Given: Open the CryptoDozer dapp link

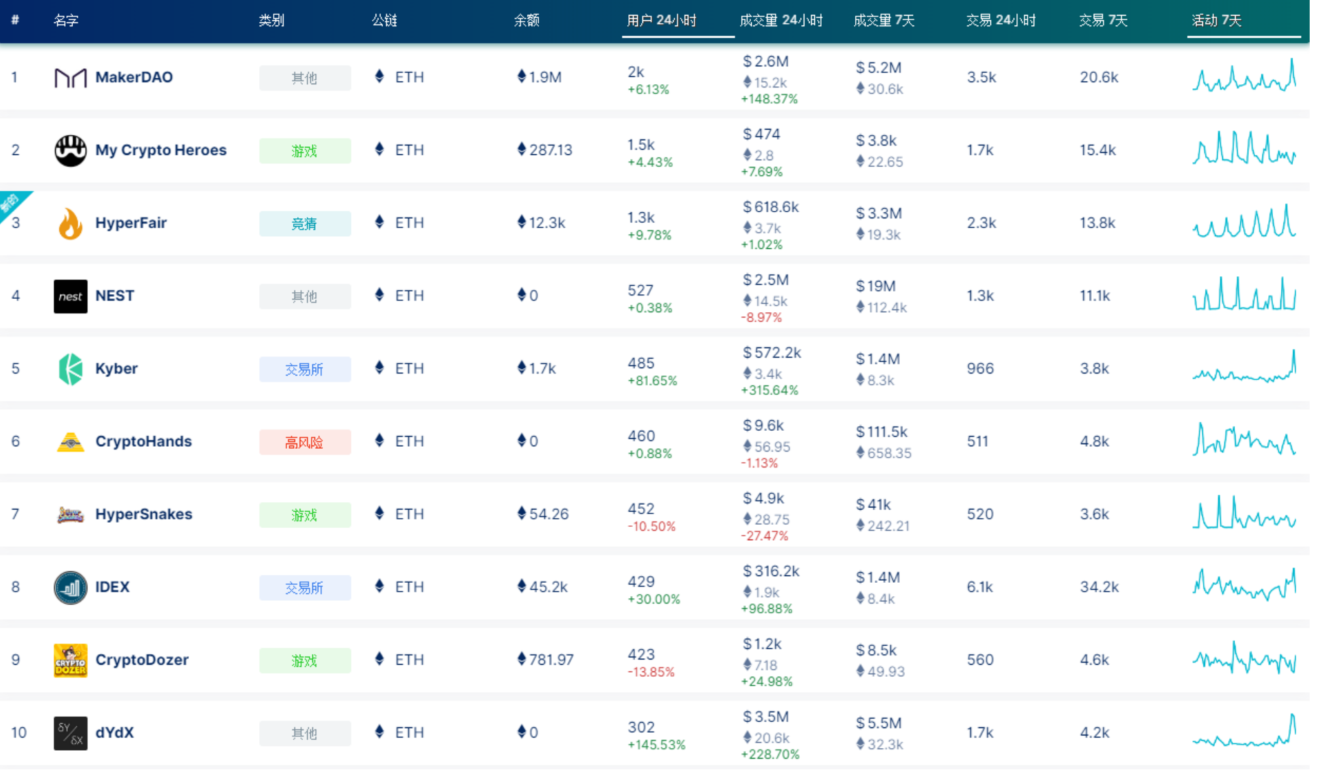Looking at the screenshot, I should point(142,660).
